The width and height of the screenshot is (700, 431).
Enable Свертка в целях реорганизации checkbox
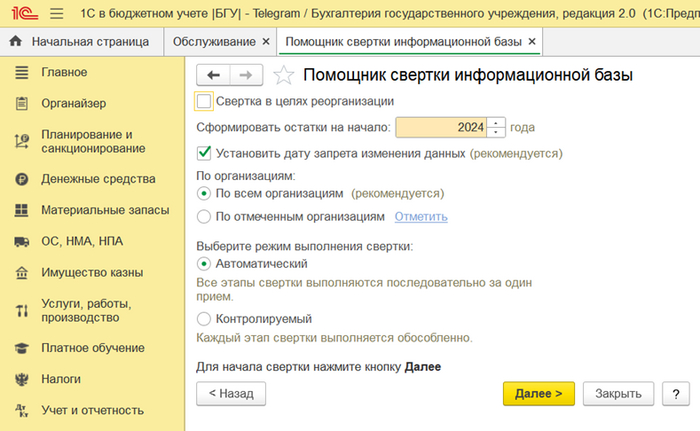[205, 101]
